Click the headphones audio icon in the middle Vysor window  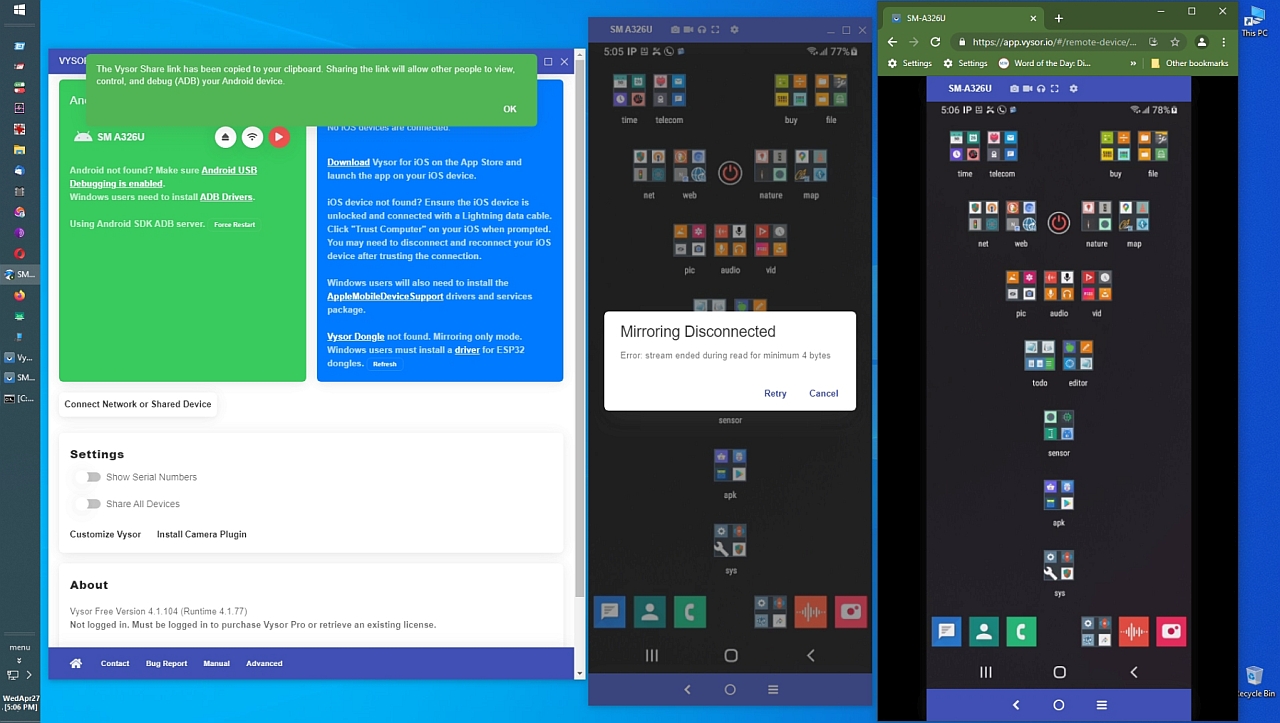click(x=701, y=30)
